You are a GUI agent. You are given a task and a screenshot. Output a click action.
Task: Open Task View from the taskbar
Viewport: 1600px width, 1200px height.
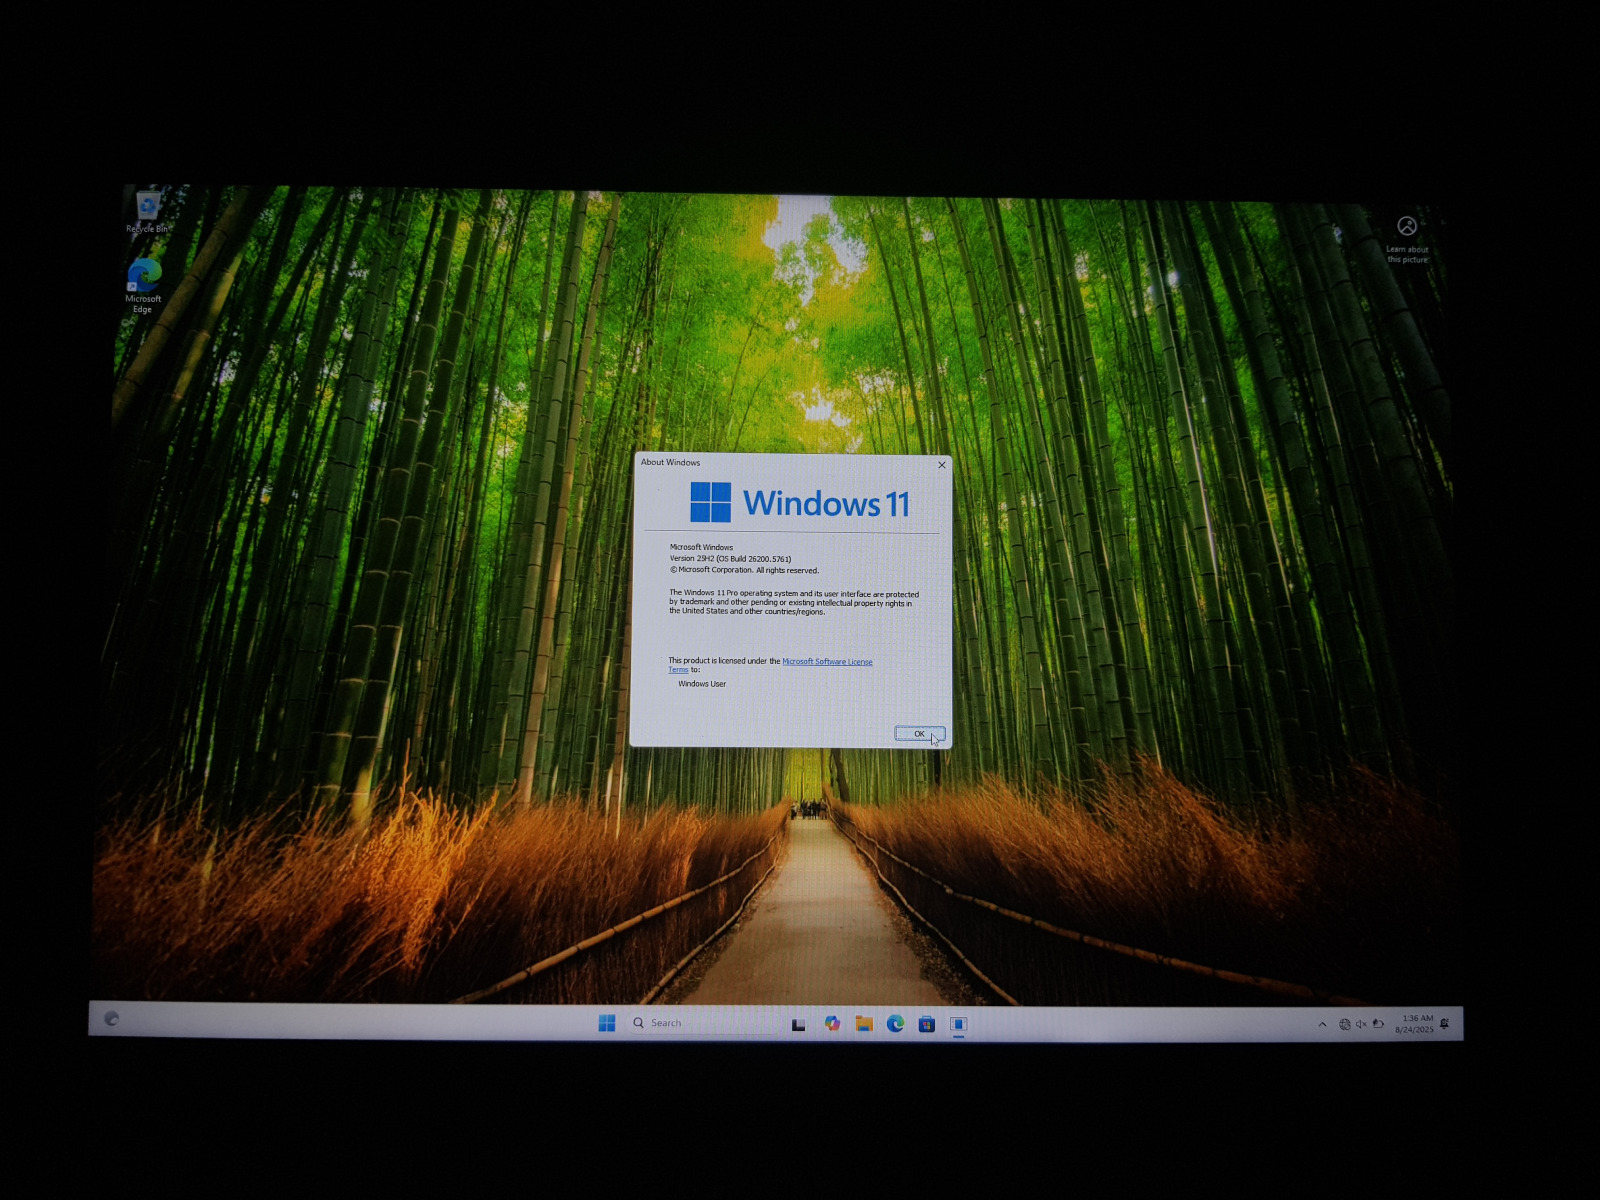[x=798, y=1024]
